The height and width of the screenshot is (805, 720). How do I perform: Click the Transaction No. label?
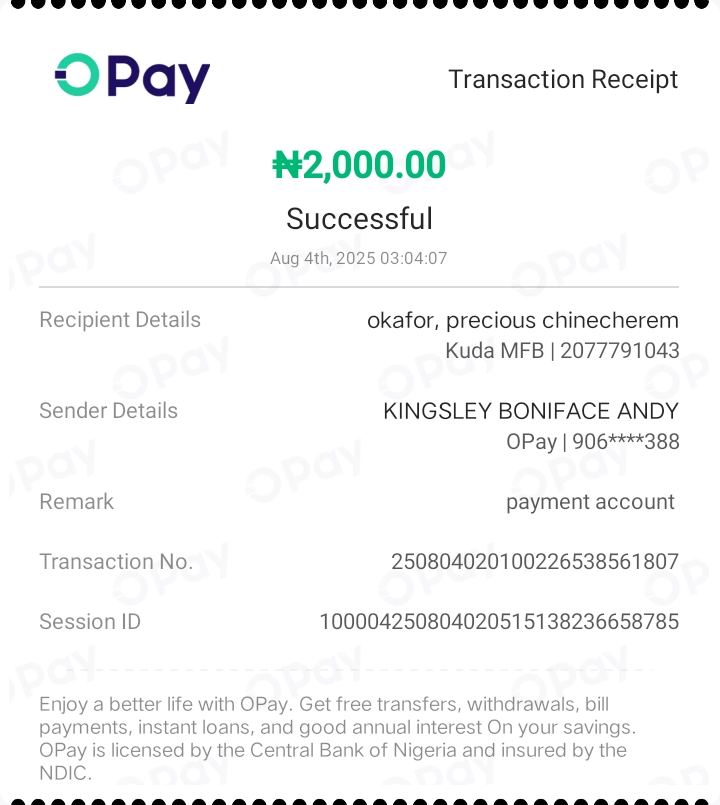(116, 562)
